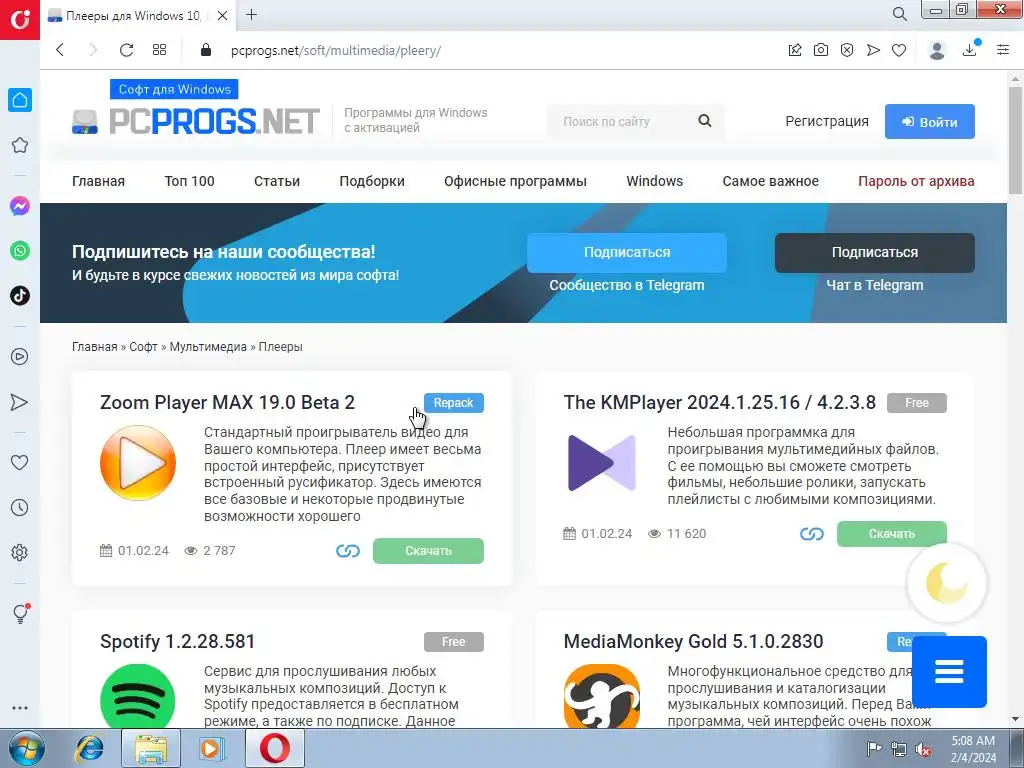Click the share page icon in address bar

tap(795, 50)
